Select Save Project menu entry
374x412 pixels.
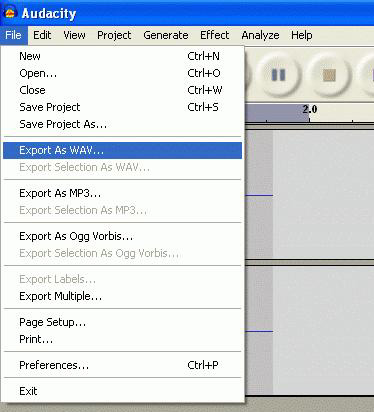(123, 107)
